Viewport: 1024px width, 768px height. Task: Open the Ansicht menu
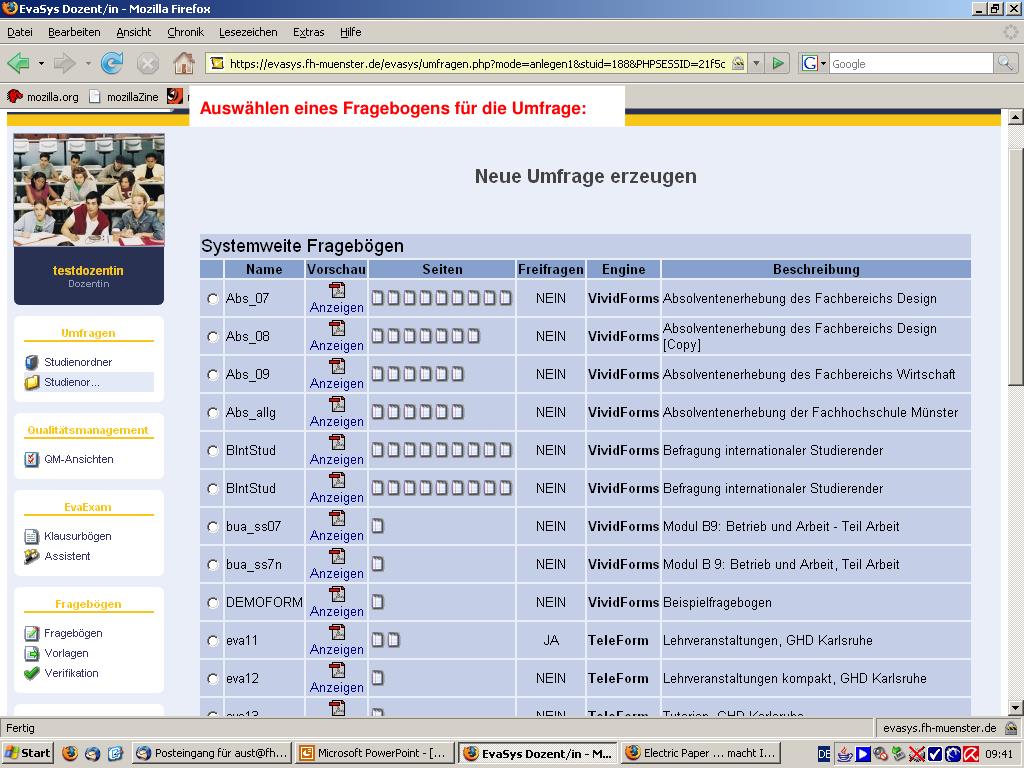tap(133, 32)
